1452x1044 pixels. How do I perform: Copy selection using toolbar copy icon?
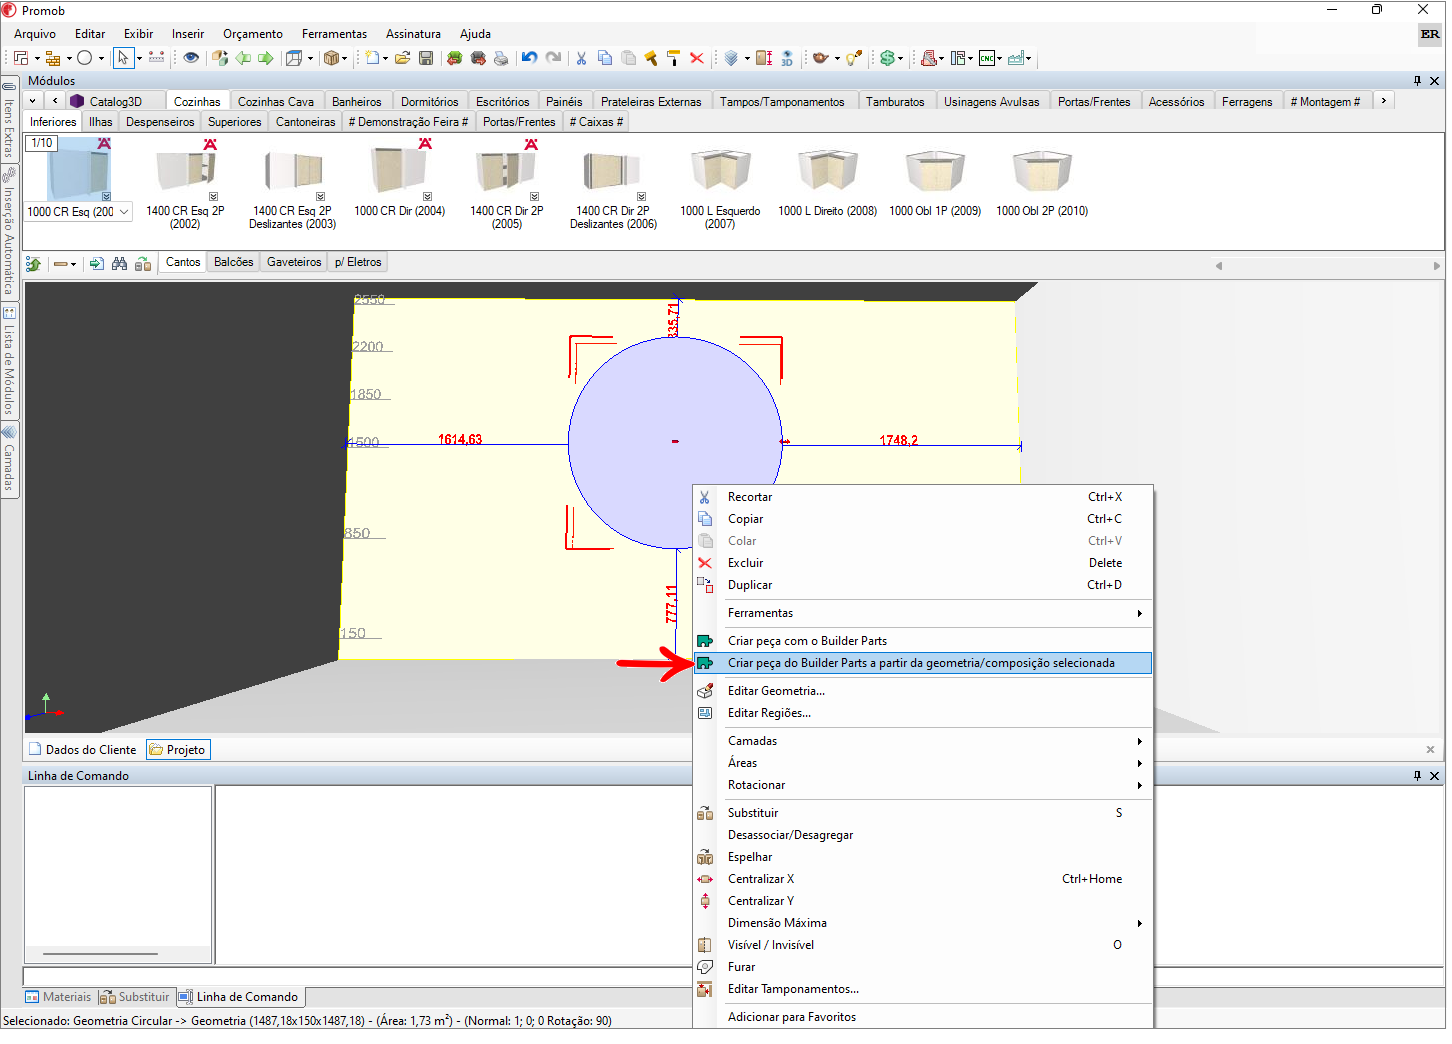point(605,58)
